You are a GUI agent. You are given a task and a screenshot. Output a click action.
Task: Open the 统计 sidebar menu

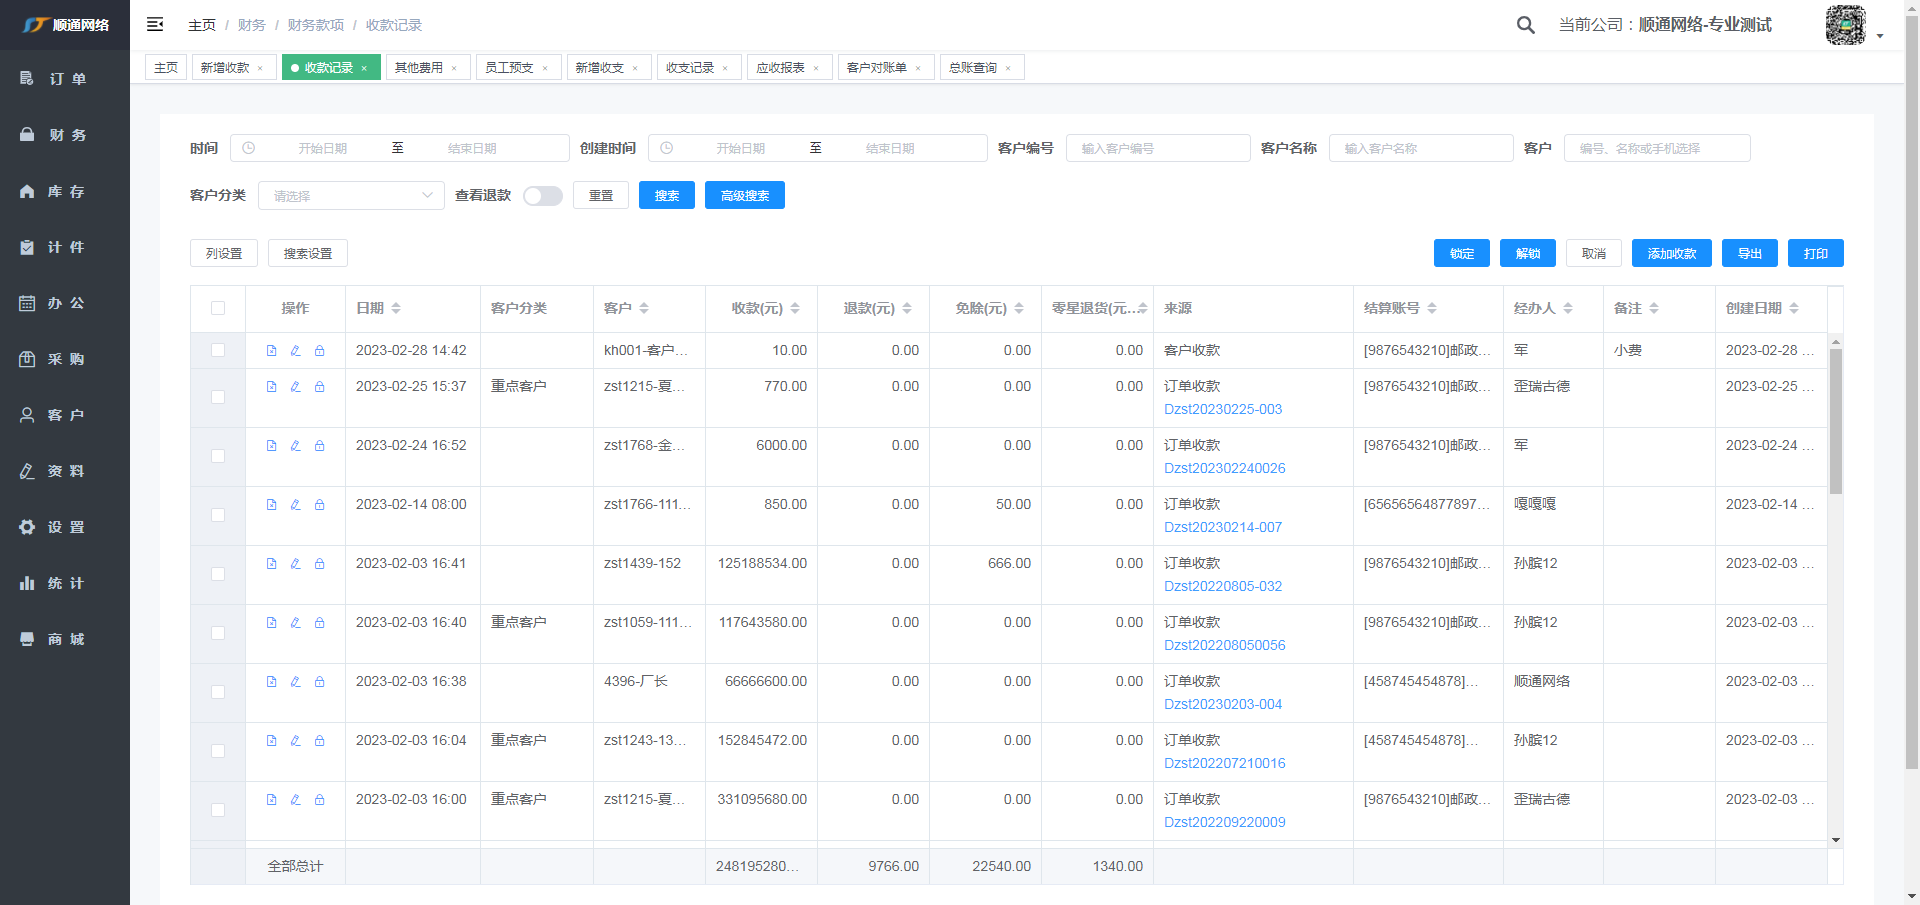pos(65,583)
